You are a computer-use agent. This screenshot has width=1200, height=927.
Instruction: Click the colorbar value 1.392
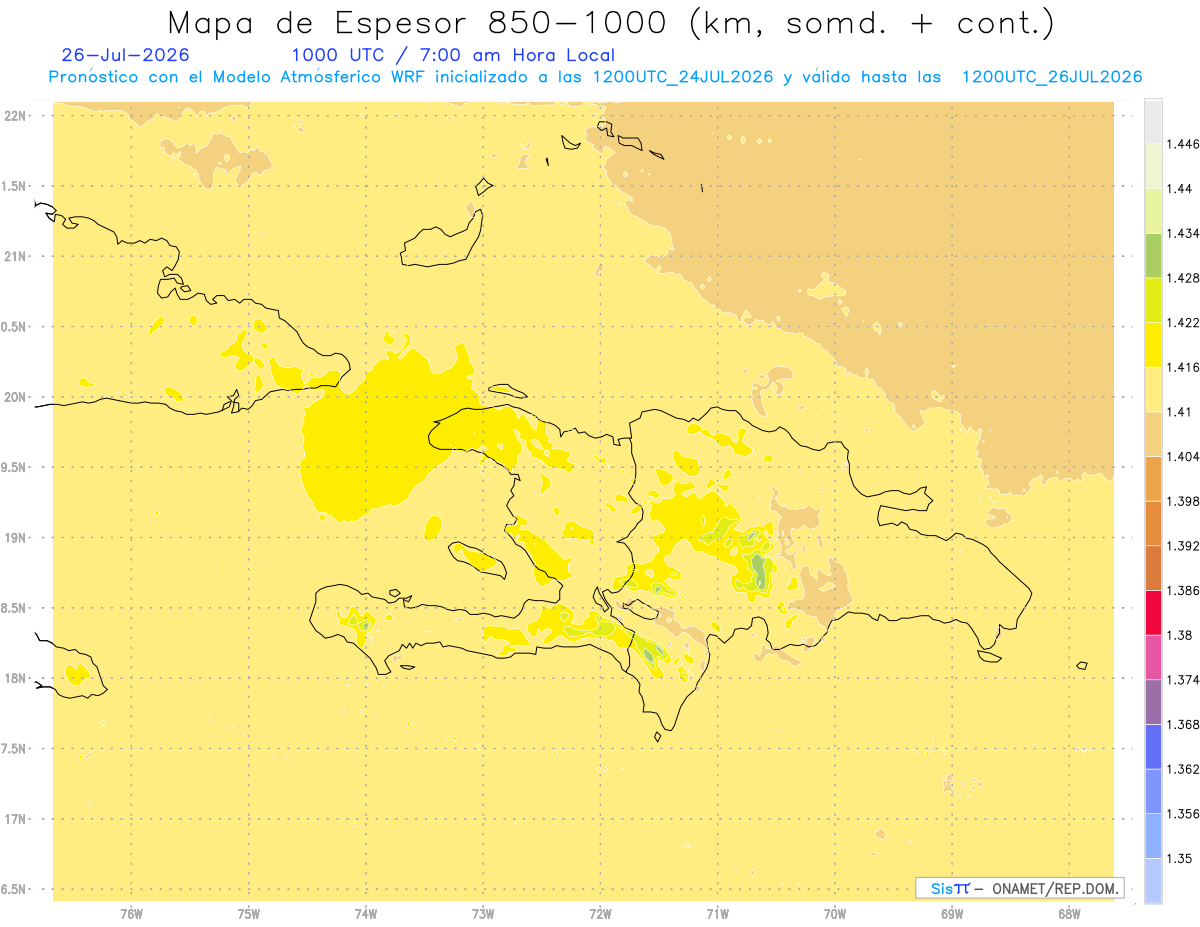[1184, 546]
